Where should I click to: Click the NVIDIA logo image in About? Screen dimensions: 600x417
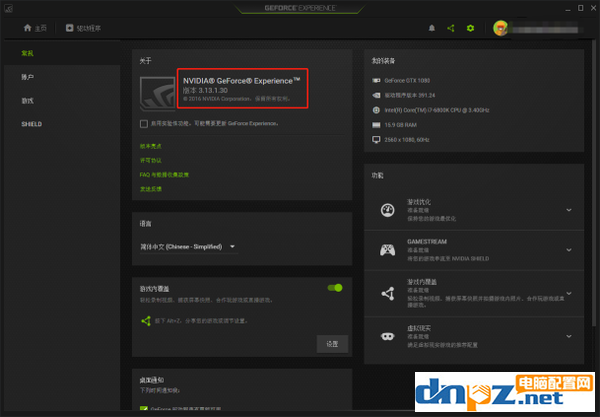tap(157, 93)
